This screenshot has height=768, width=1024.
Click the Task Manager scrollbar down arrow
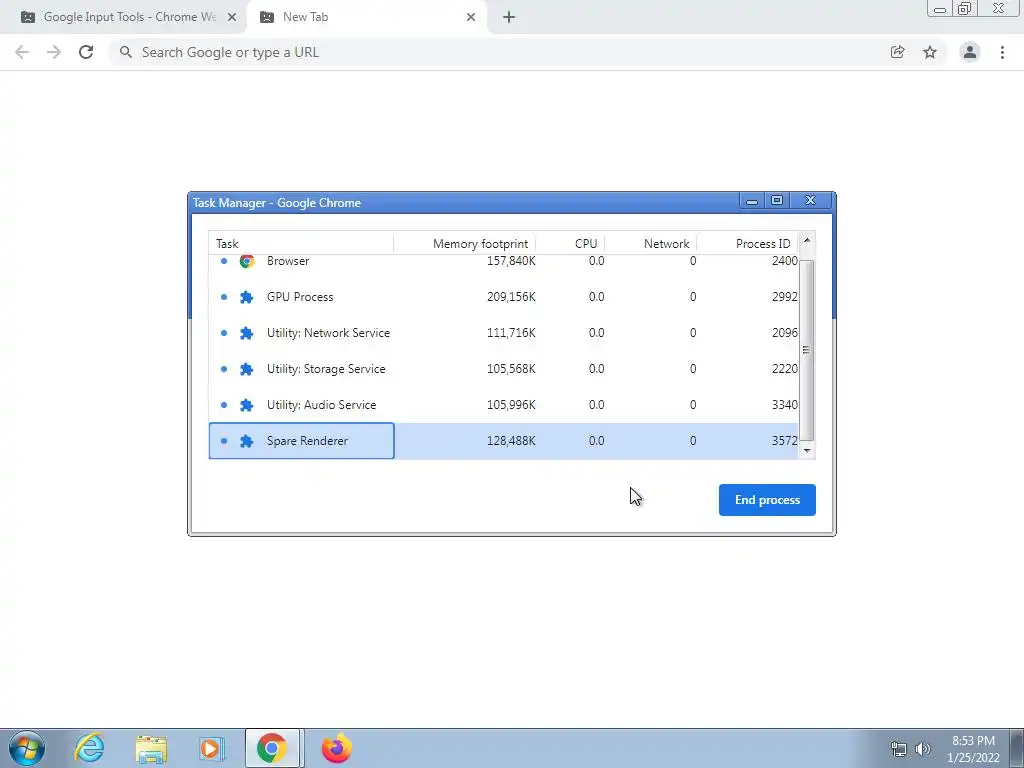(x=807, y=451)
